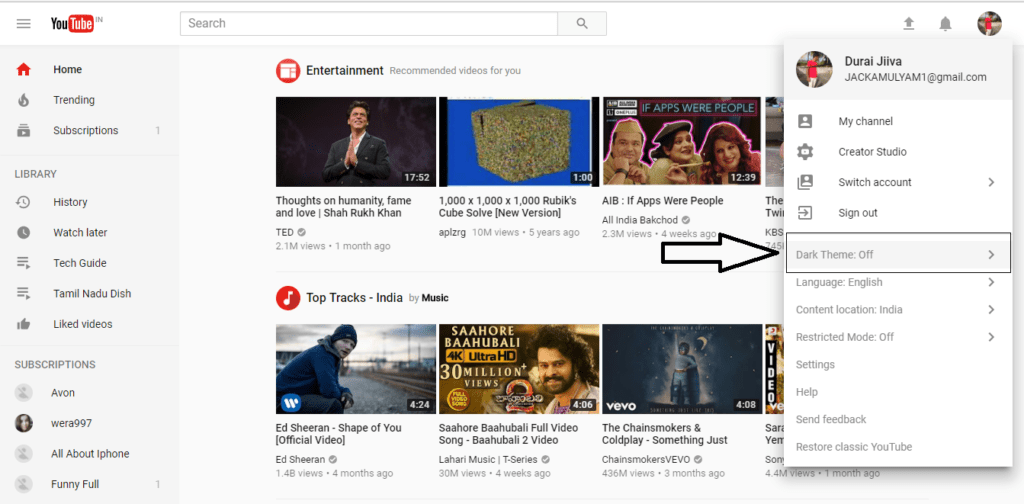The height and width of the screenshot is (504, 1024).
Task: Click the Trending flame icon
Action: [x=24, y=100]
